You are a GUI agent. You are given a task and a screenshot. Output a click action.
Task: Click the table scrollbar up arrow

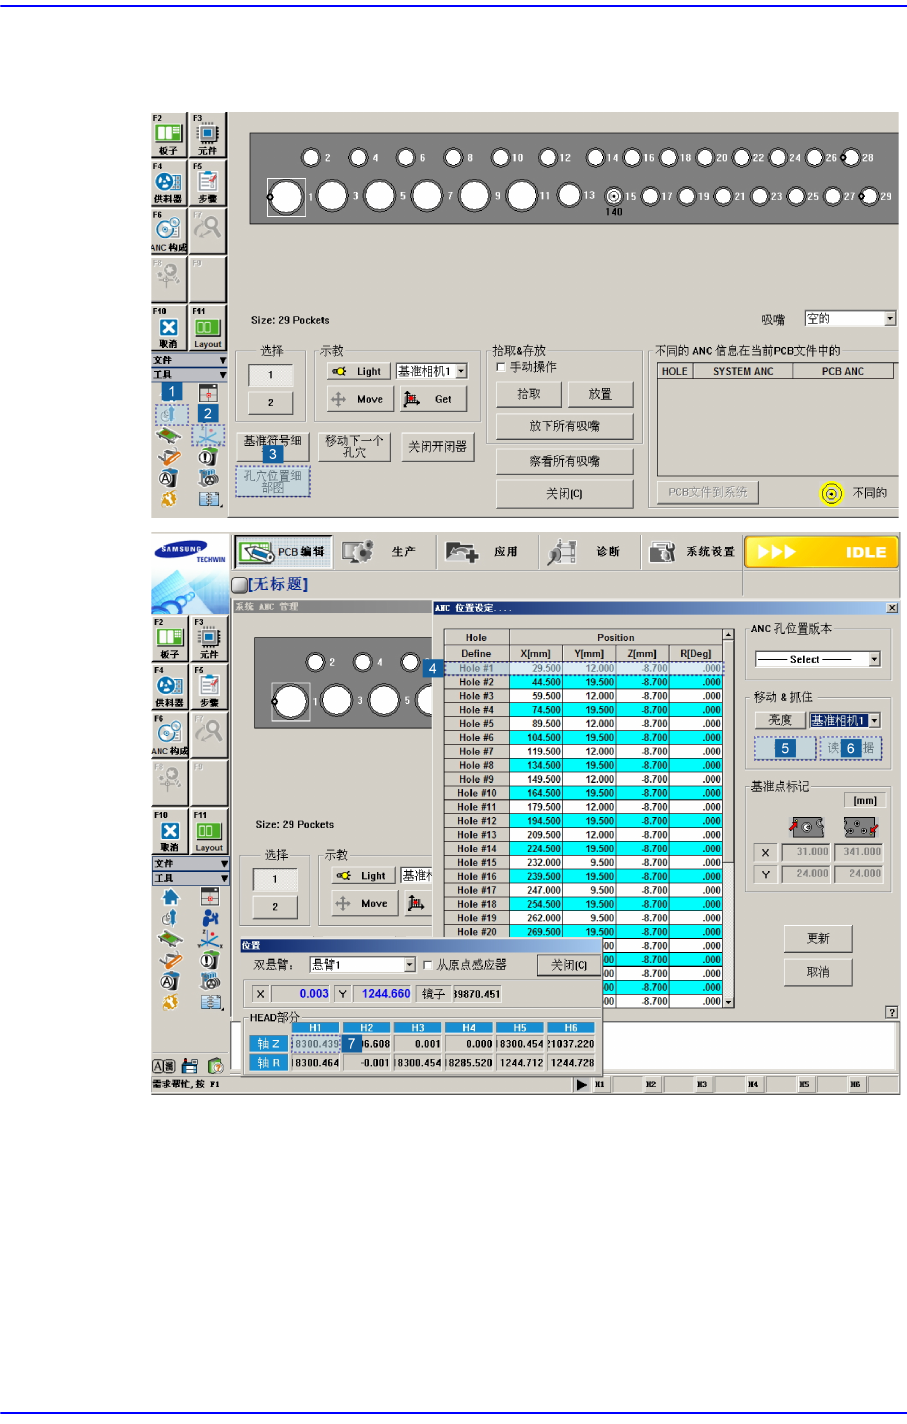pos(728,636)
